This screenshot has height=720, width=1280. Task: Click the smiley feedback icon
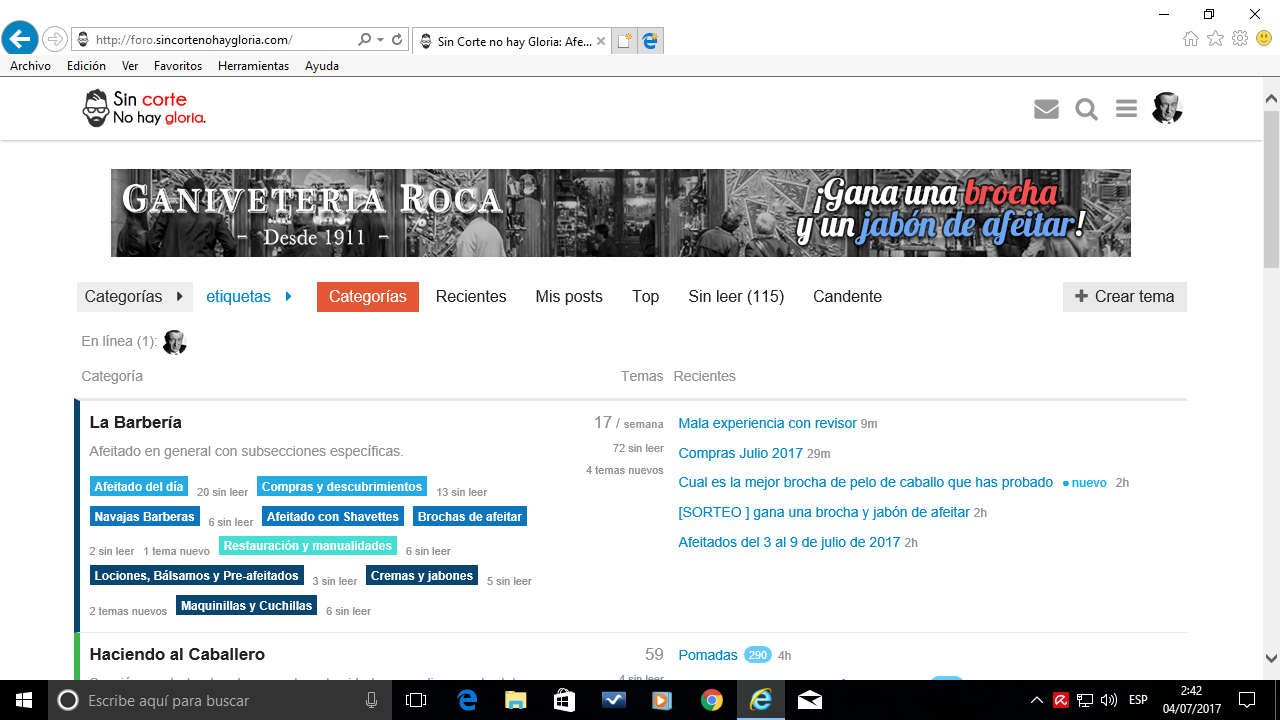click(1263, 39)
